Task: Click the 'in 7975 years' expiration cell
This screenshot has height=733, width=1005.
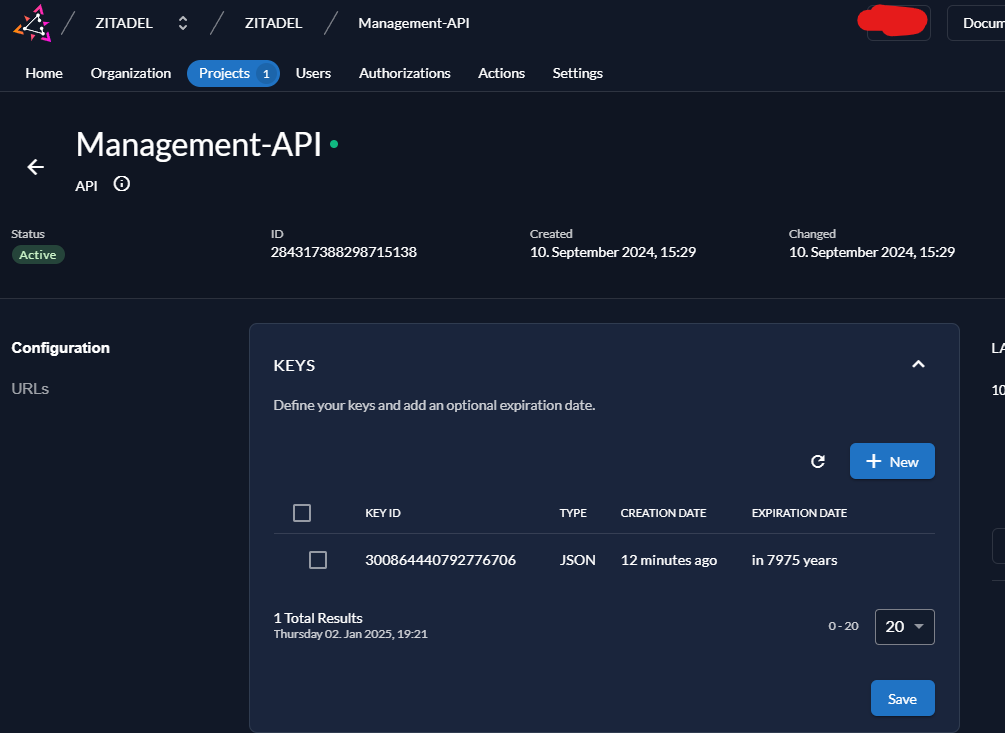Action: (x=794, y=560)
